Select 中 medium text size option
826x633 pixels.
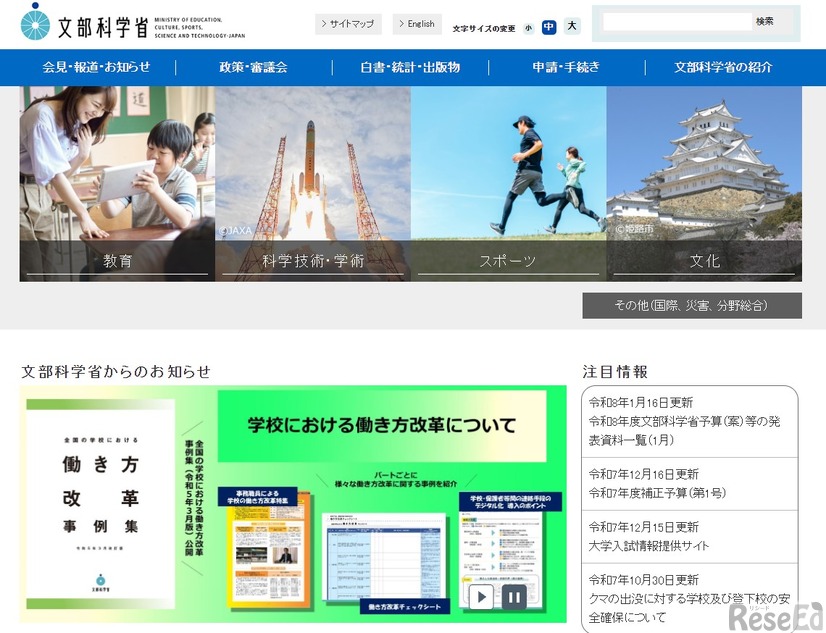point(549,27)
